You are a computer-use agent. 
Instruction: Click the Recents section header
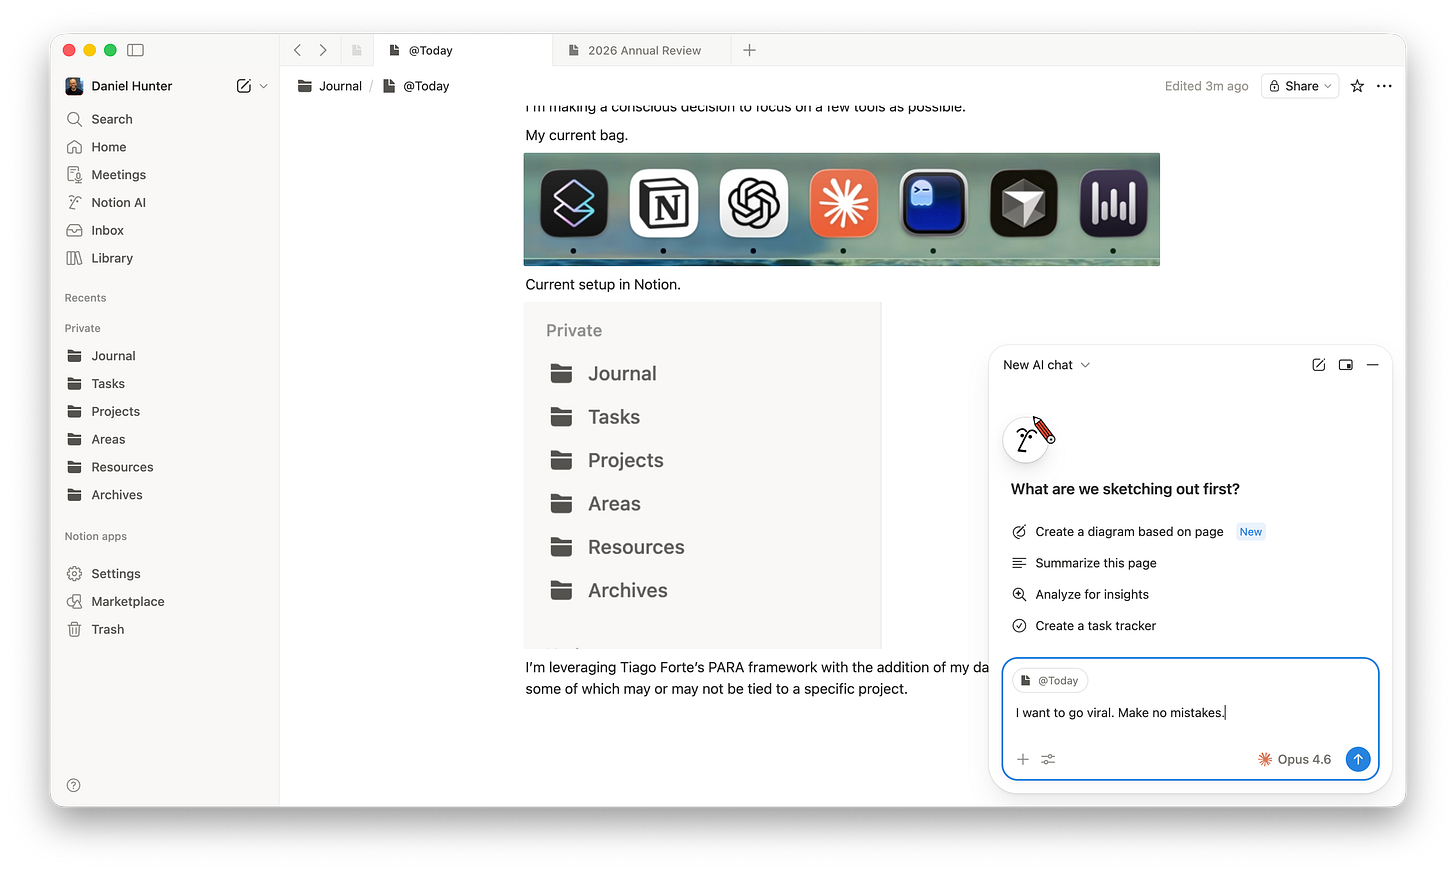86,298
